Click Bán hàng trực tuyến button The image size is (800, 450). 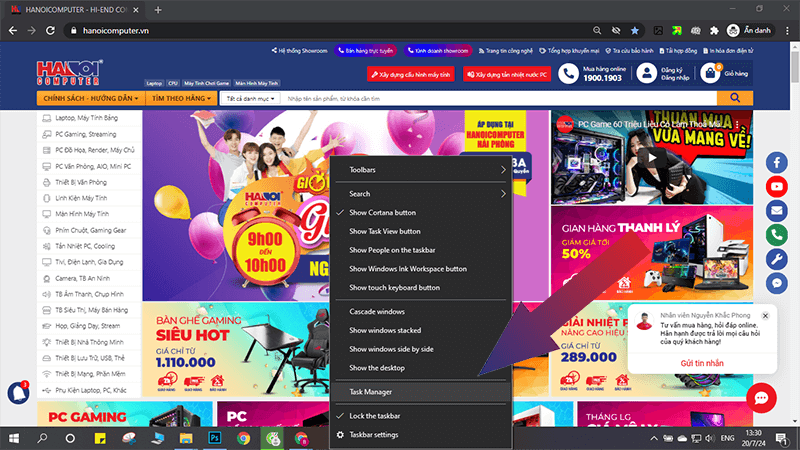coord(366,51)
